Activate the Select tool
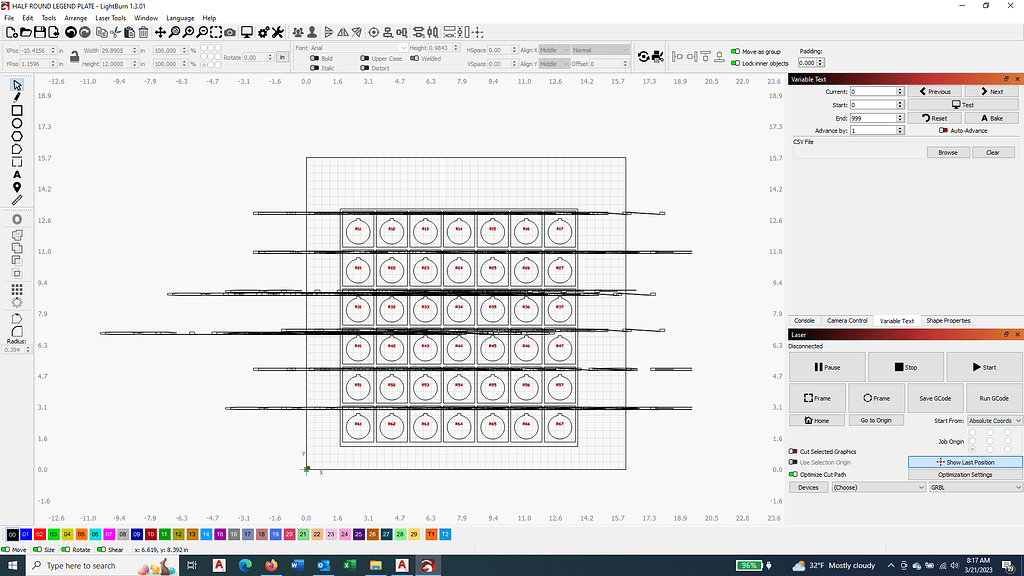This screenshot has height=576, width=1024. coord(15,86)
